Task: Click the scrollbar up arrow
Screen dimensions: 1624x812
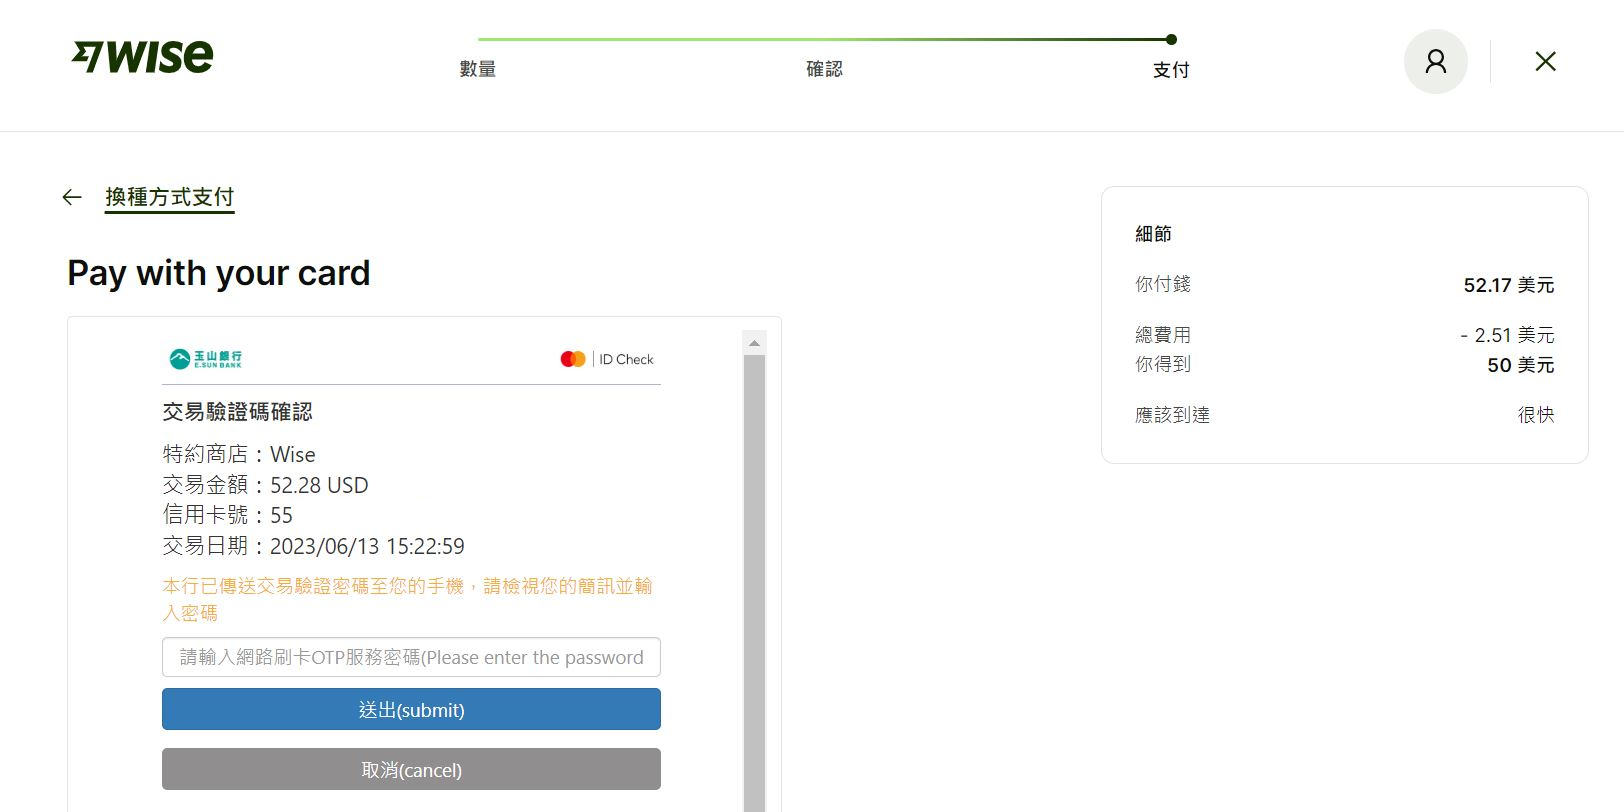Action: [755, 343]
